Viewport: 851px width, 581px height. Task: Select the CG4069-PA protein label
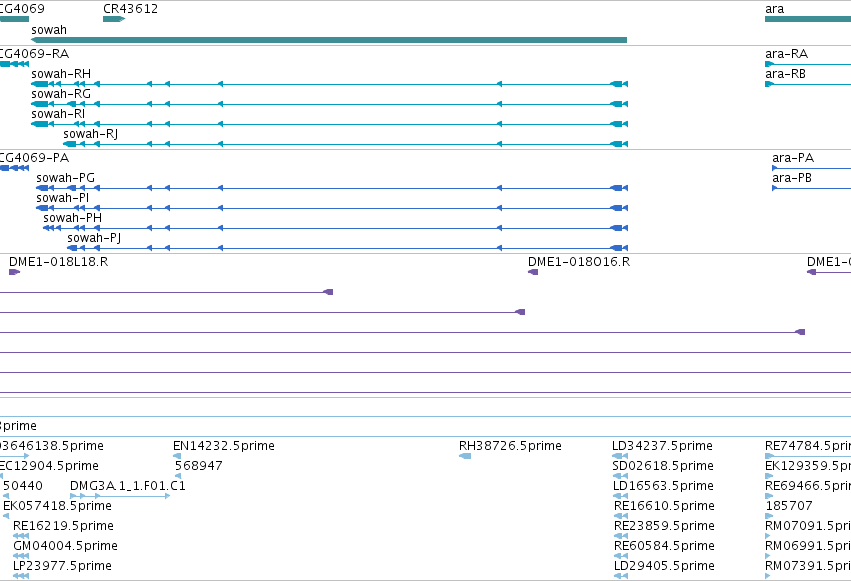pyautogui.click(x=34, y=158)
